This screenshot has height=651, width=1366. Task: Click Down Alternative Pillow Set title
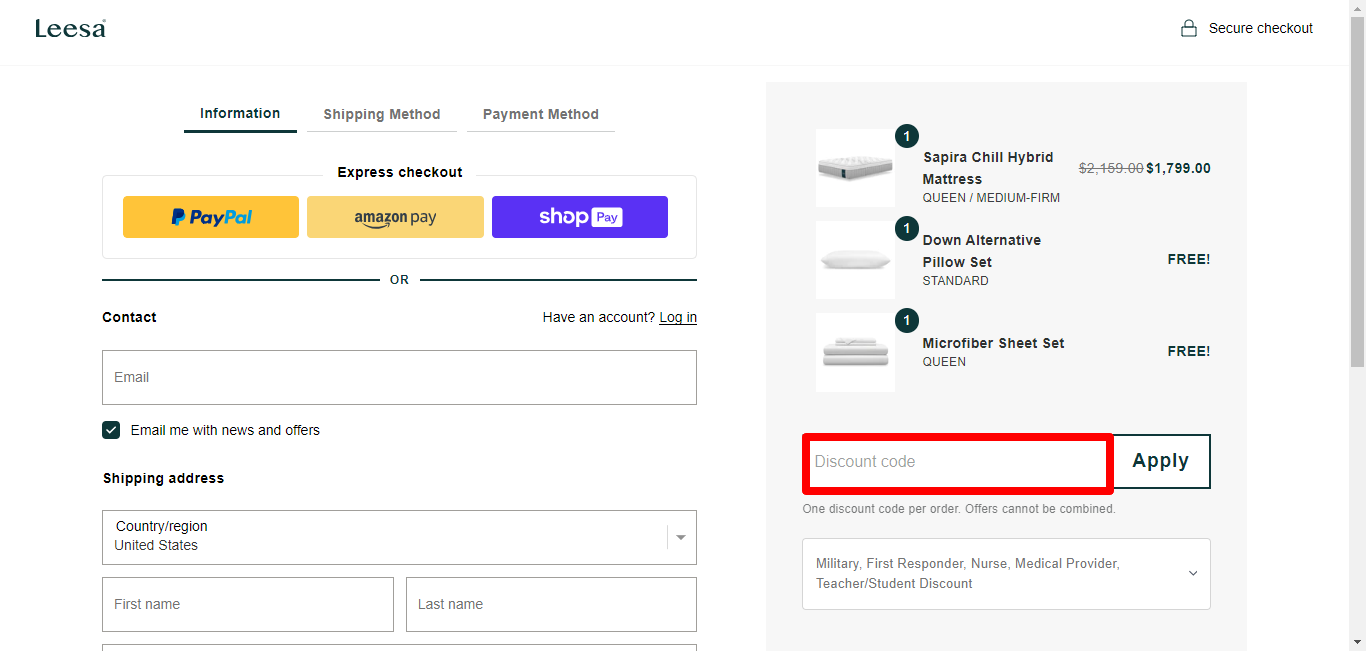tap(981, 251)
